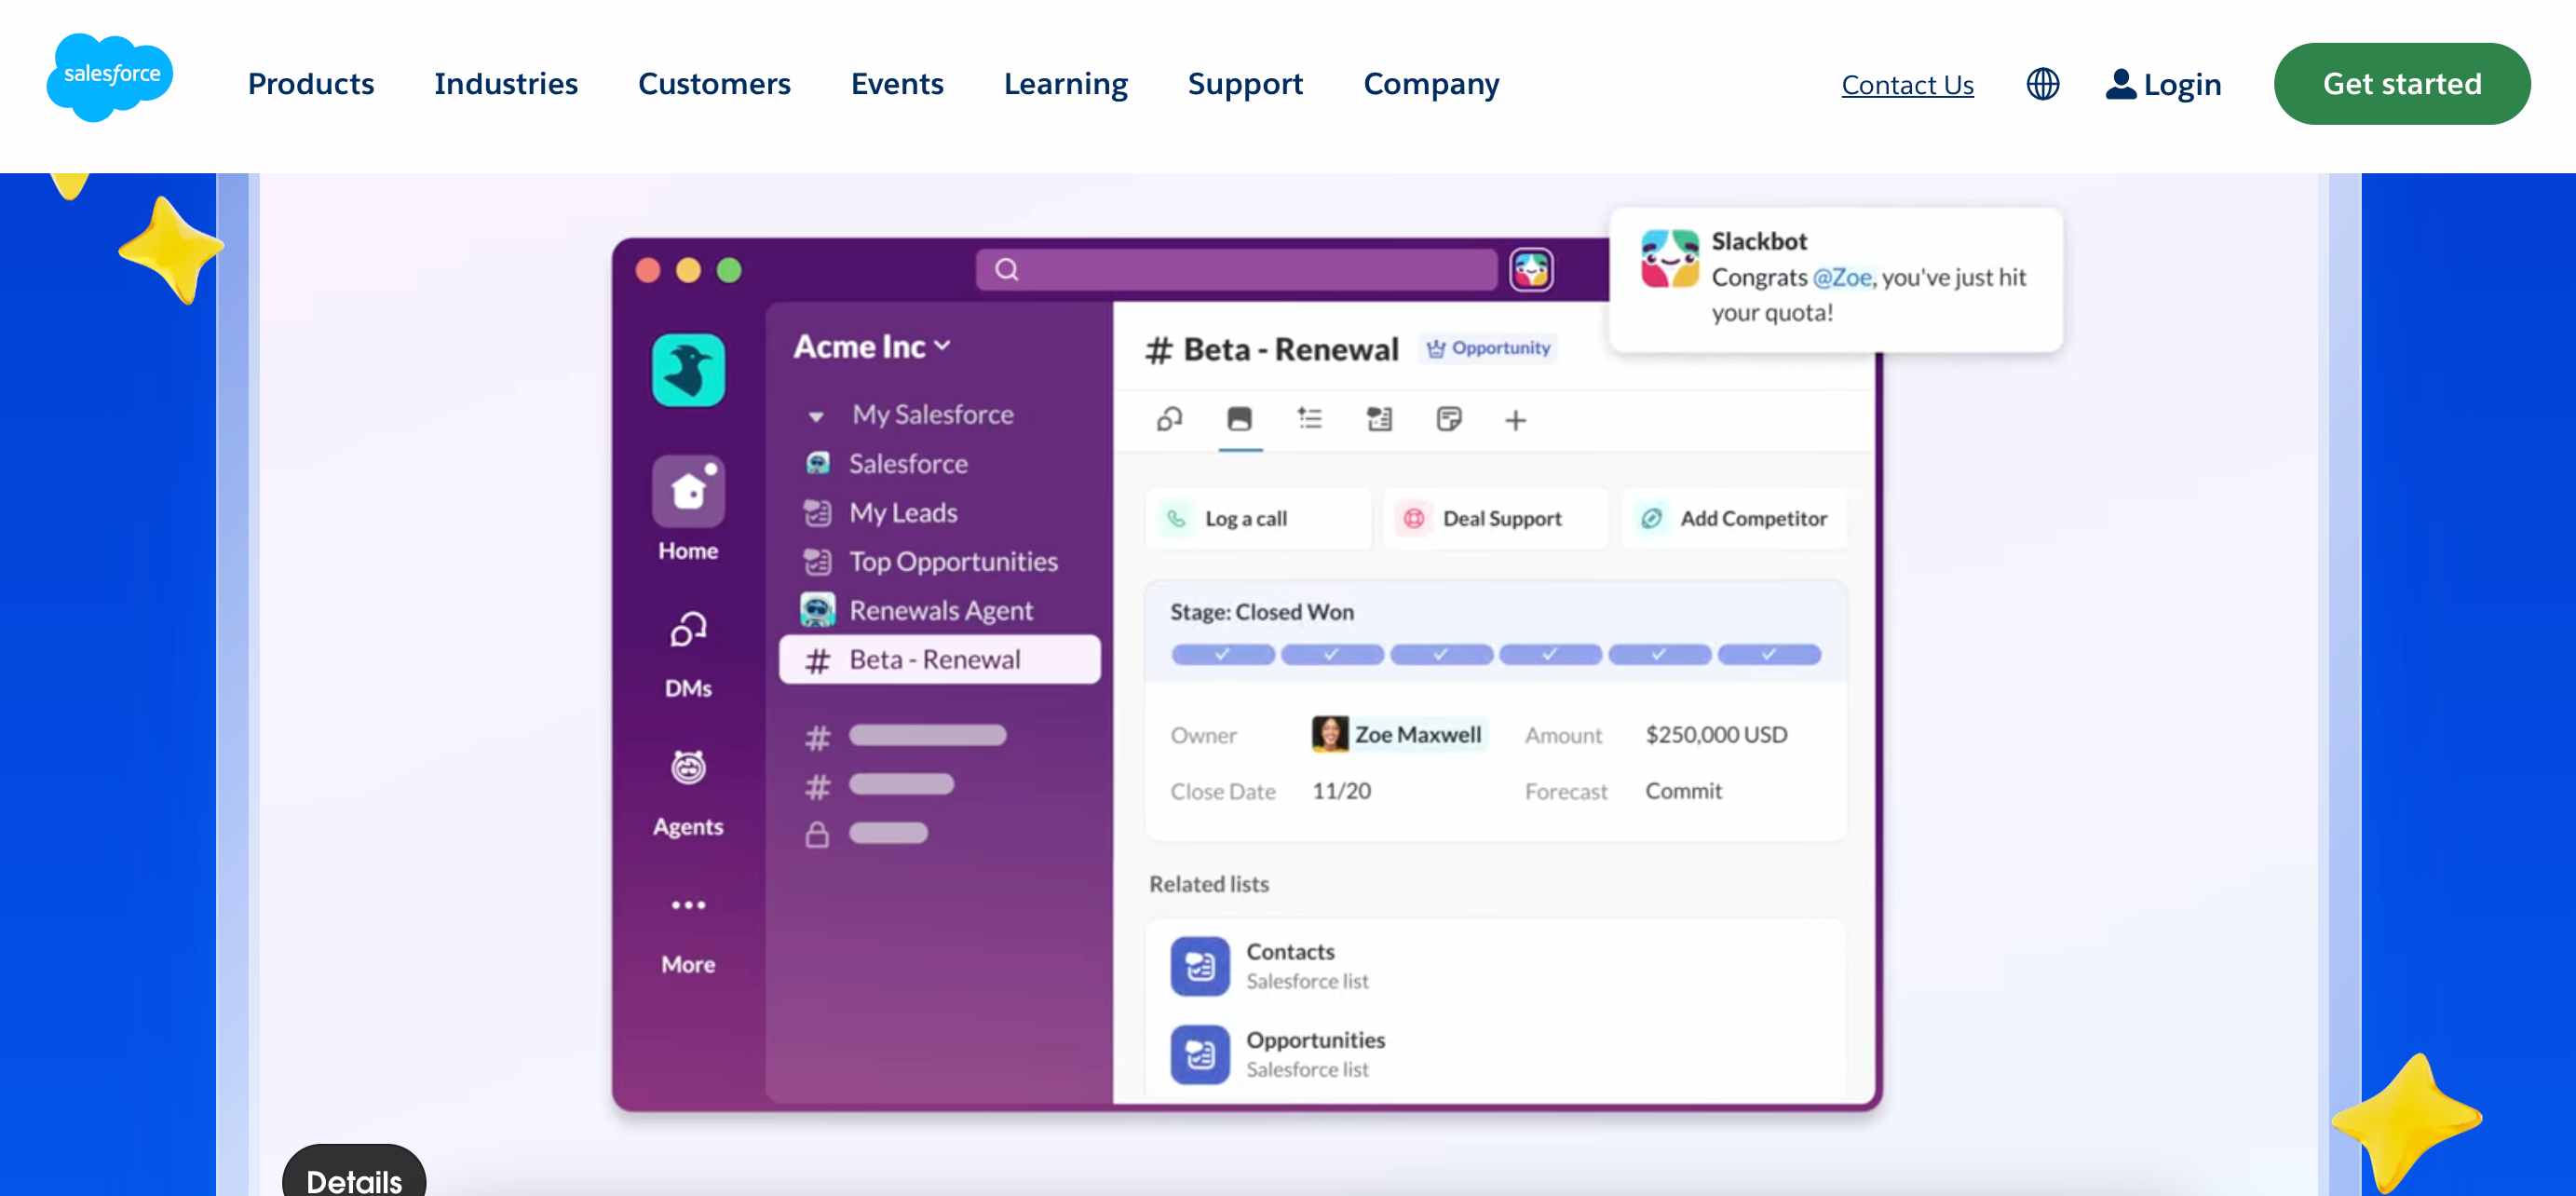
Task: Click the first placeholder hashtag channel
Action: pyautogui.click(x=905, y=736)
